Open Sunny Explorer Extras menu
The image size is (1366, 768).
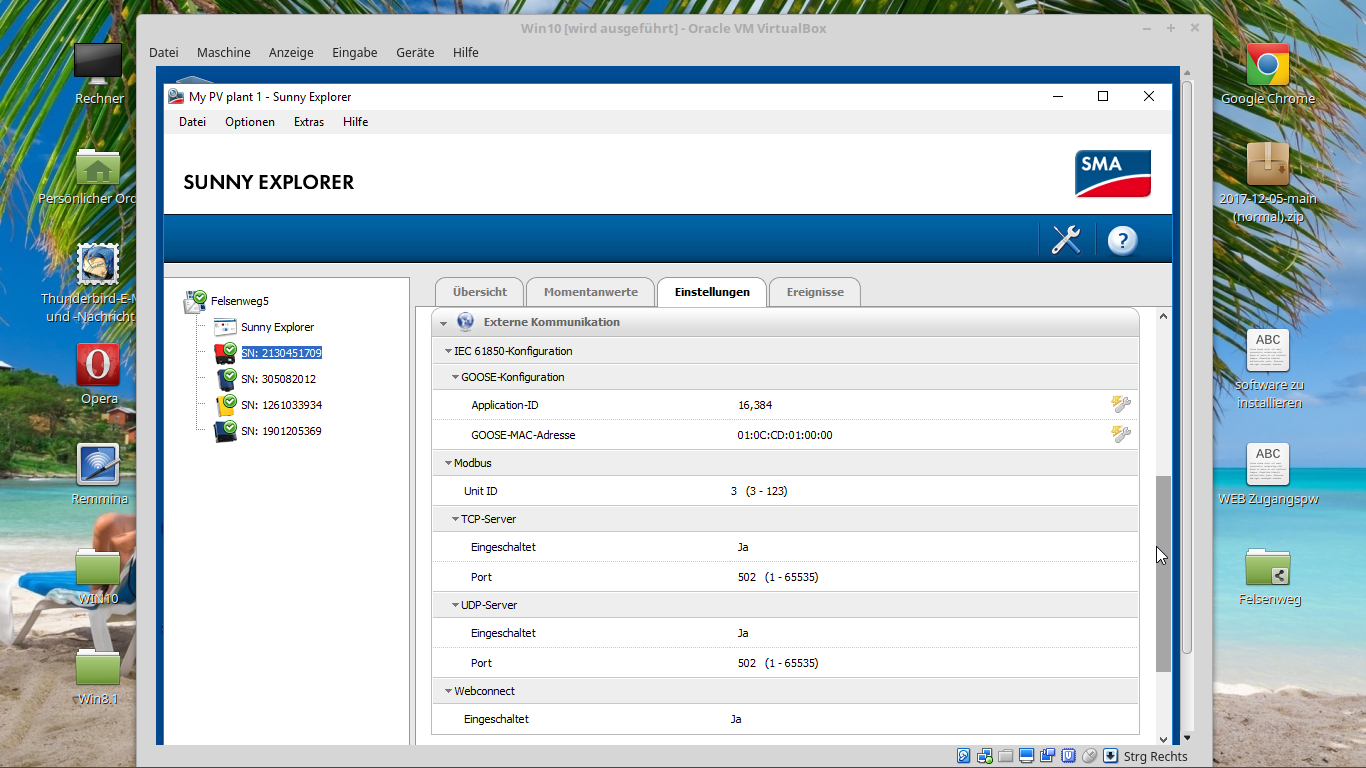pos(309,122)
